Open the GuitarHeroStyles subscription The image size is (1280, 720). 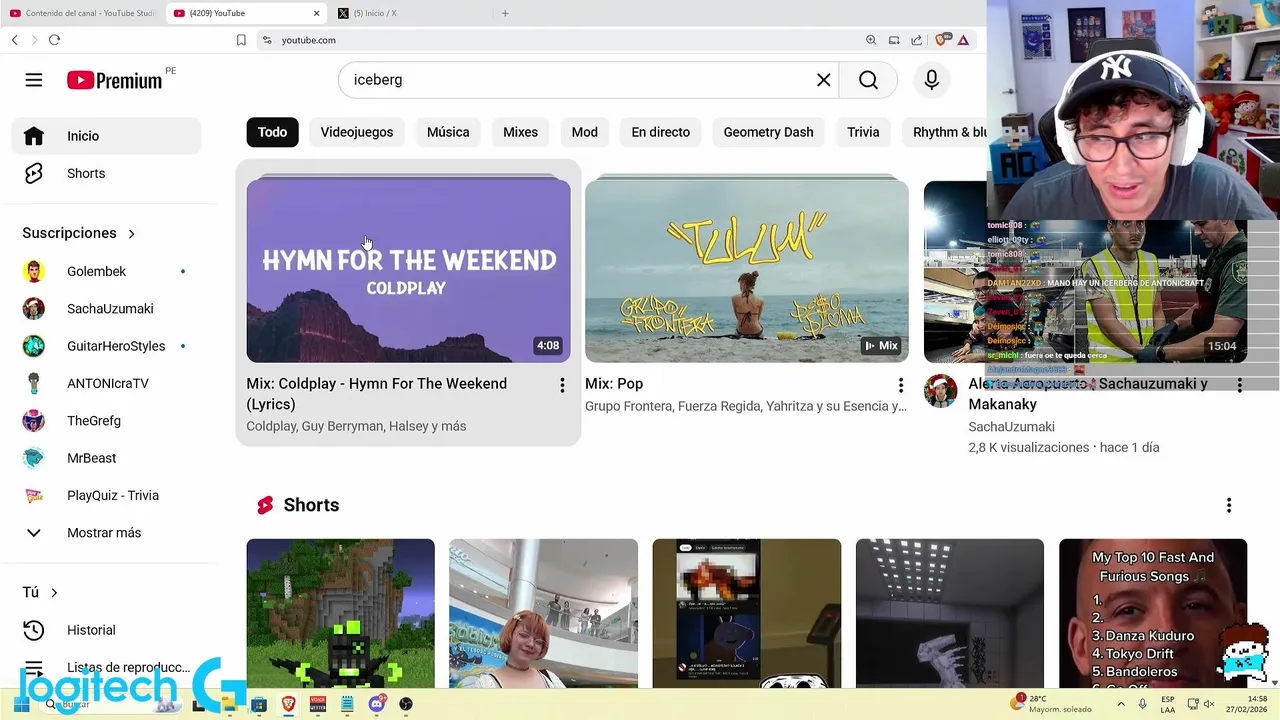106,346
